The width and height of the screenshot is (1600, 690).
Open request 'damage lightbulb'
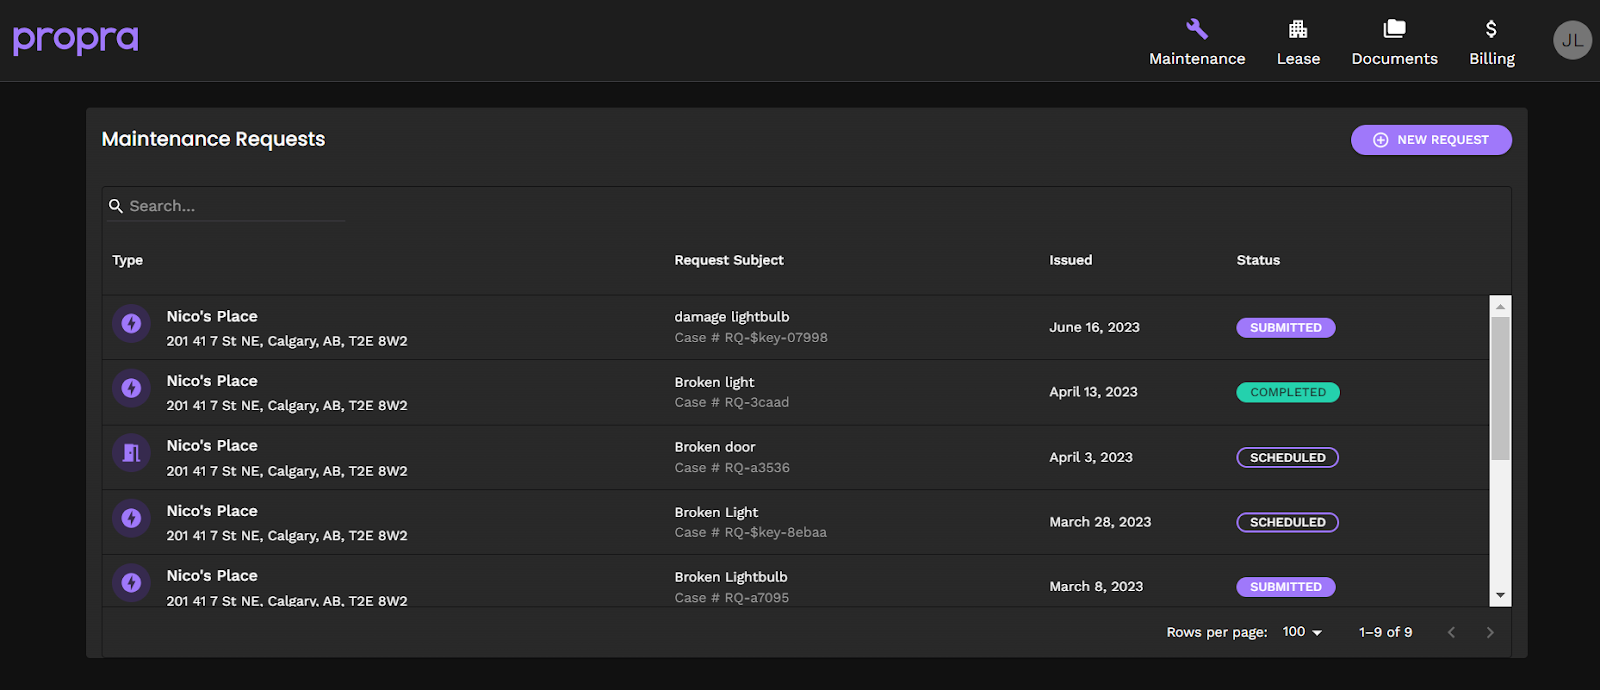click(731, 317)
